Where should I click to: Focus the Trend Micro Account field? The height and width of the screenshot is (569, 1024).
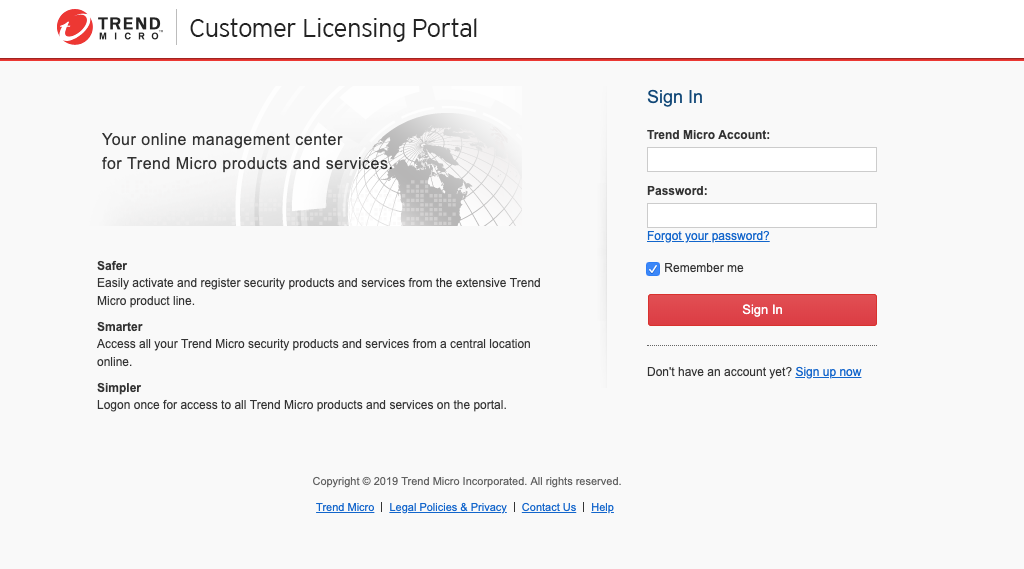(x=761, y=159)
